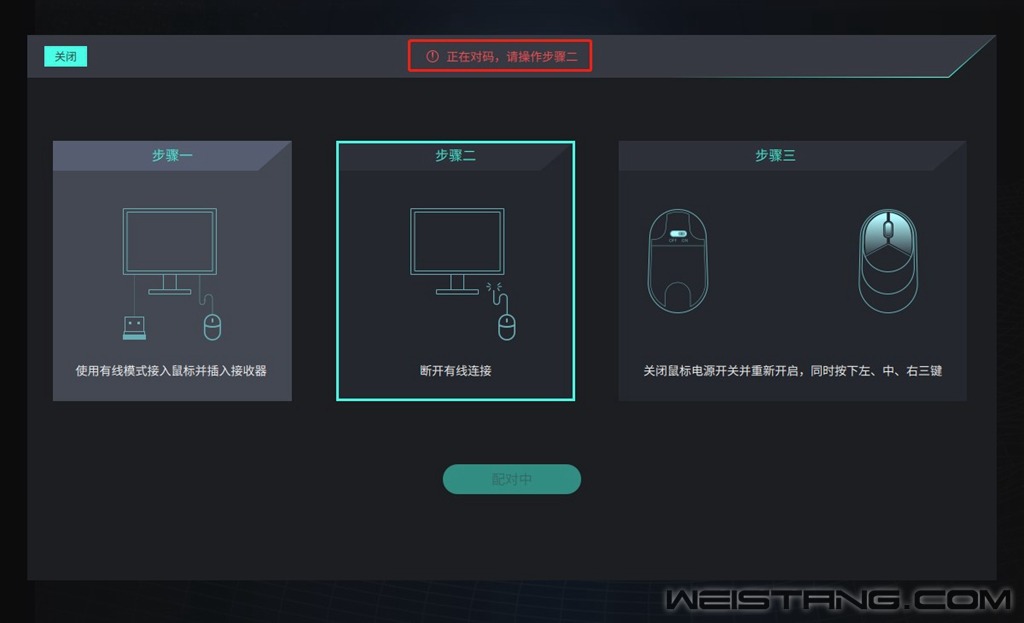Click the monitor icon in step one
1024x623 pixels.
pyautogui.click(x=170, y=251)
